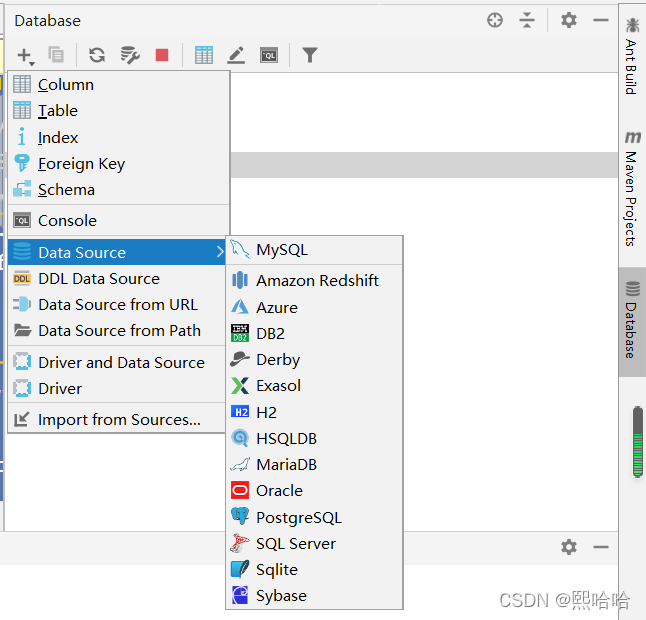646x620 pixels.
Task: Choose Sybase data source
Action: tap(314, 596)
